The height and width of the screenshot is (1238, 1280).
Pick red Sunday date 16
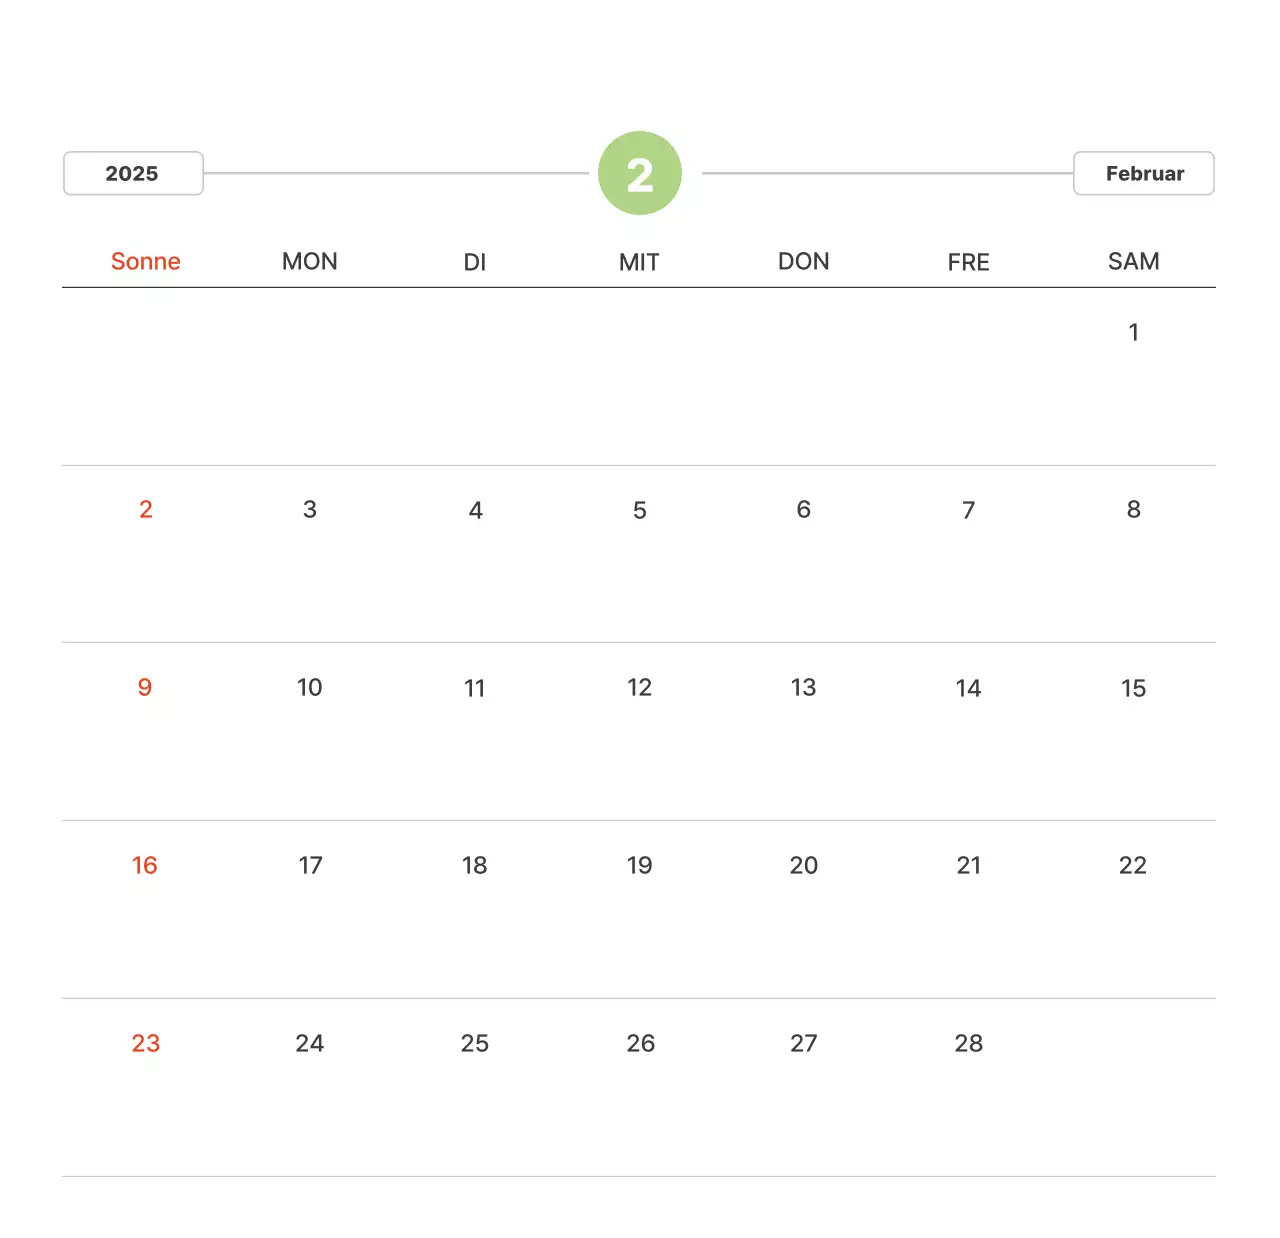(x=145, y=866)
